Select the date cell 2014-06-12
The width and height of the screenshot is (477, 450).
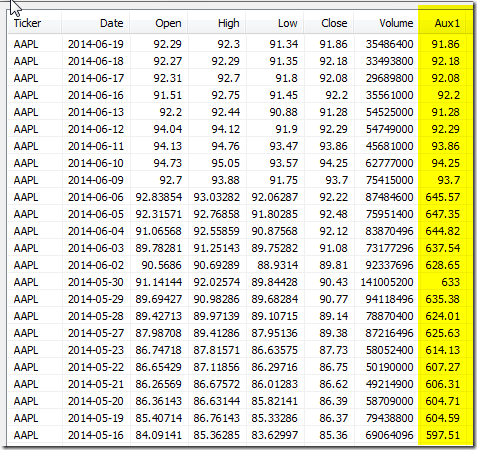pos(96,129)
